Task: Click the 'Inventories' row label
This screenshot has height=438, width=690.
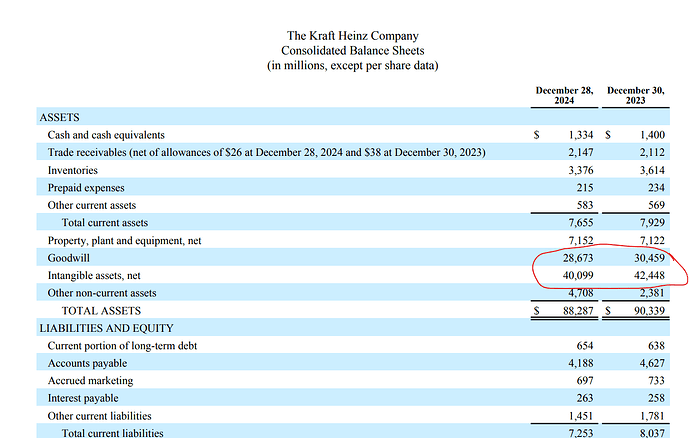Action: click(73, 170)
